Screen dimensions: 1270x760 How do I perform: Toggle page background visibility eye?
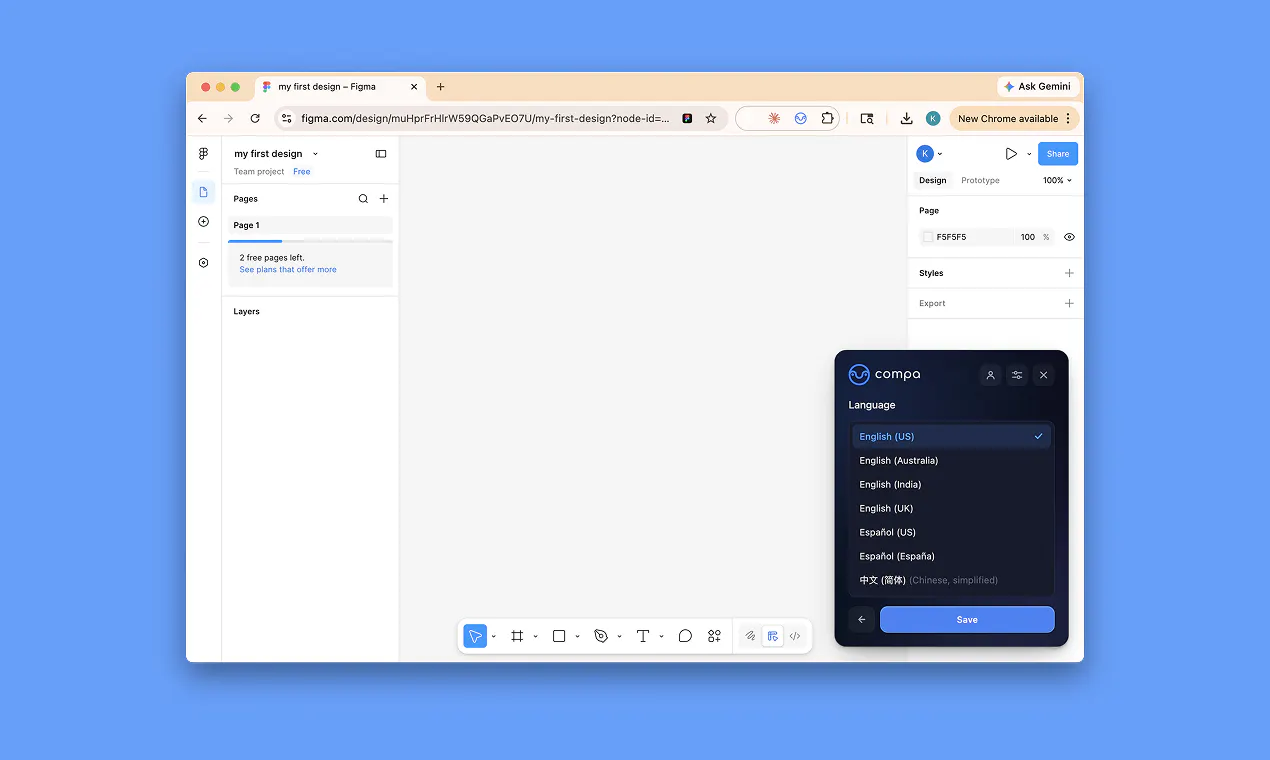pos(1069,237)
